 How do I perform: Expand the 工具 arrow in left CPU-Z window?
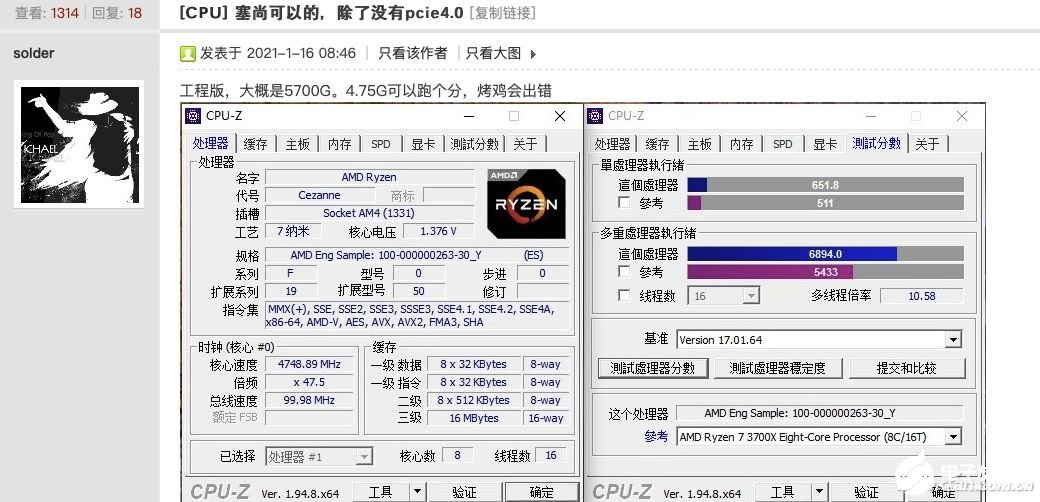417,492
